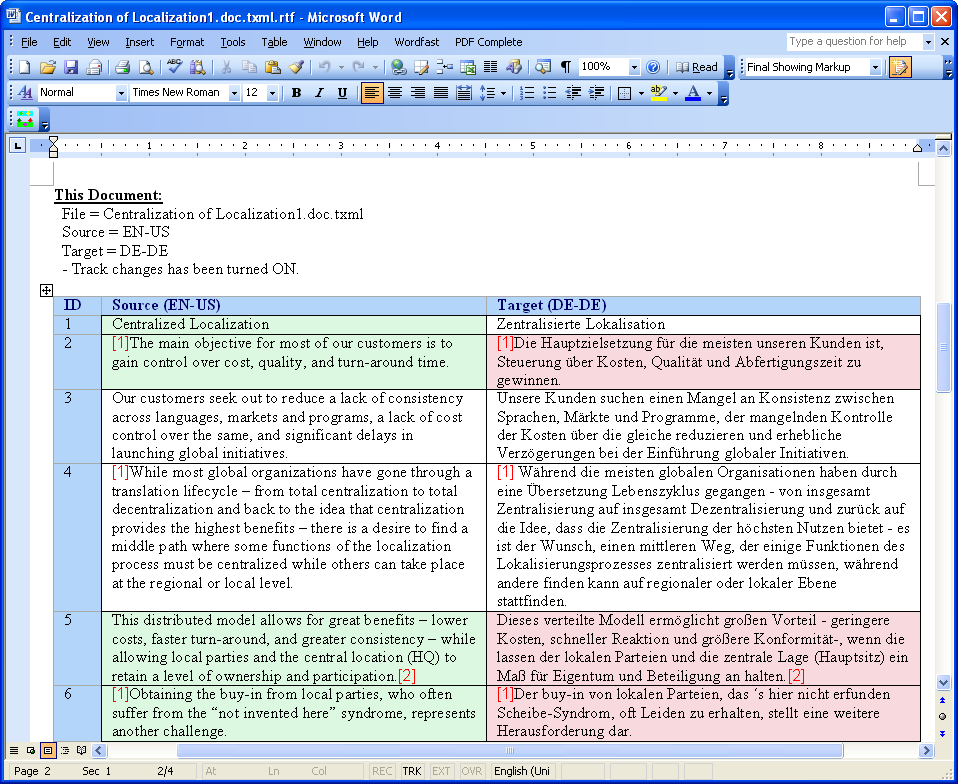Click the Wordfast colored toolbar icon
Screen dimensions: 958x784
pos(25,119)
